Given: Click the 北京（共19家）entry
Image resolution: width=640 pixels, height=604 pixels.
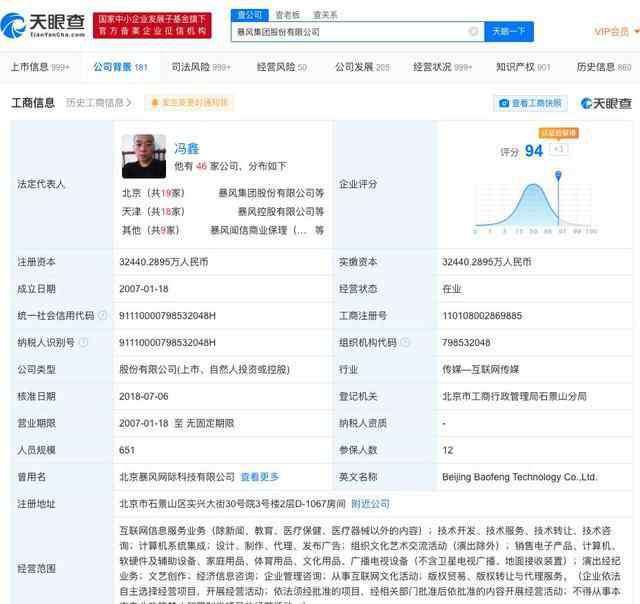Looking at the screenshot, I should [x=153, y=193].
